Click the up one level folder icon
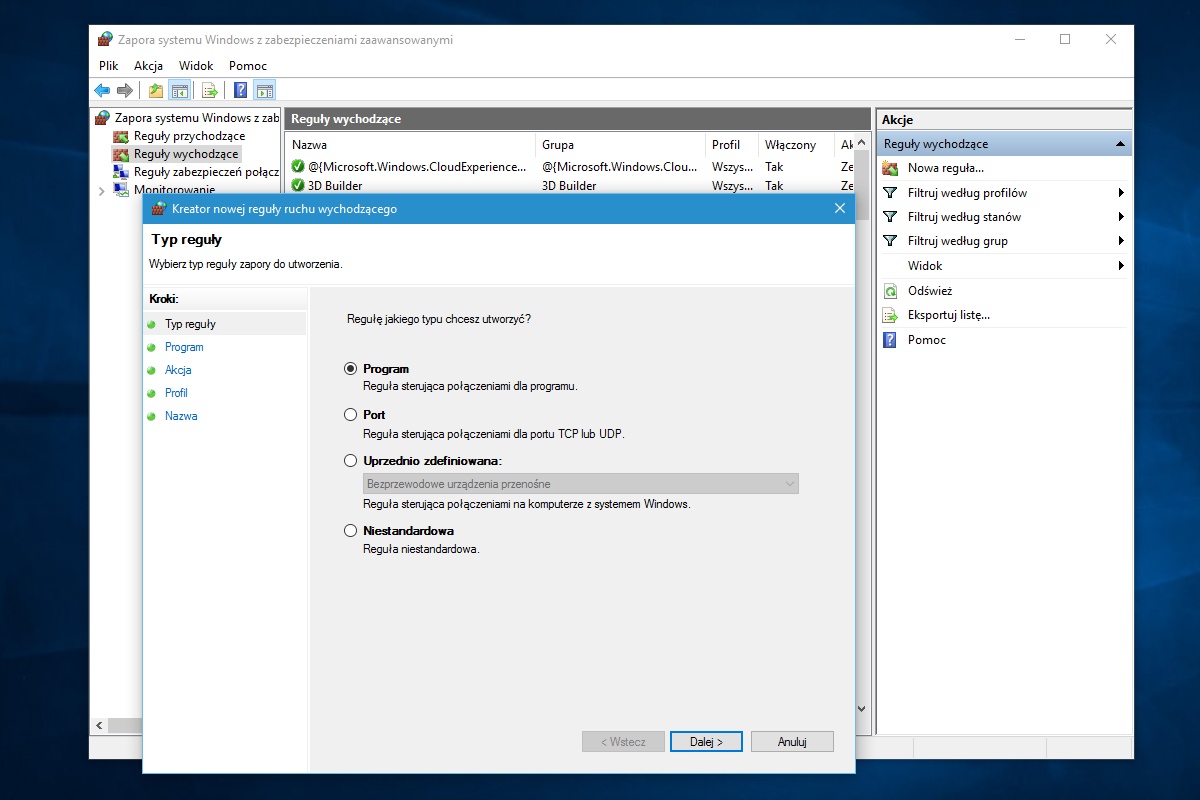 click(x=156, y=91)
